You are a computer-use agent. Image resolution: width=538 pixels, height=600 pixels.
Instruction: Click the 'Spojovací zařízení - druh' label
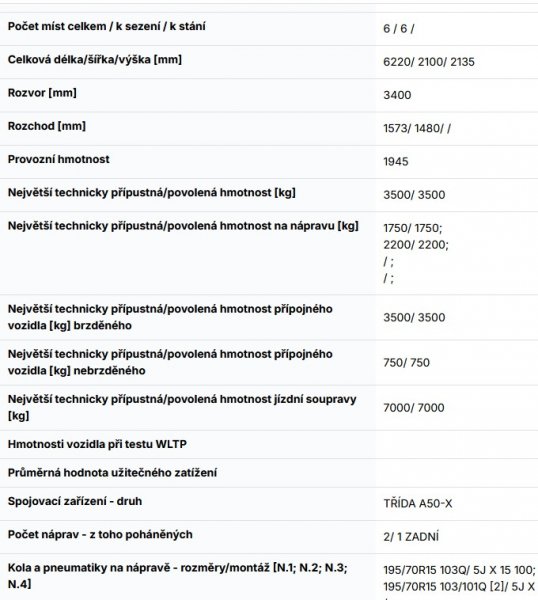pyautogui.click(x=75, y=501)
